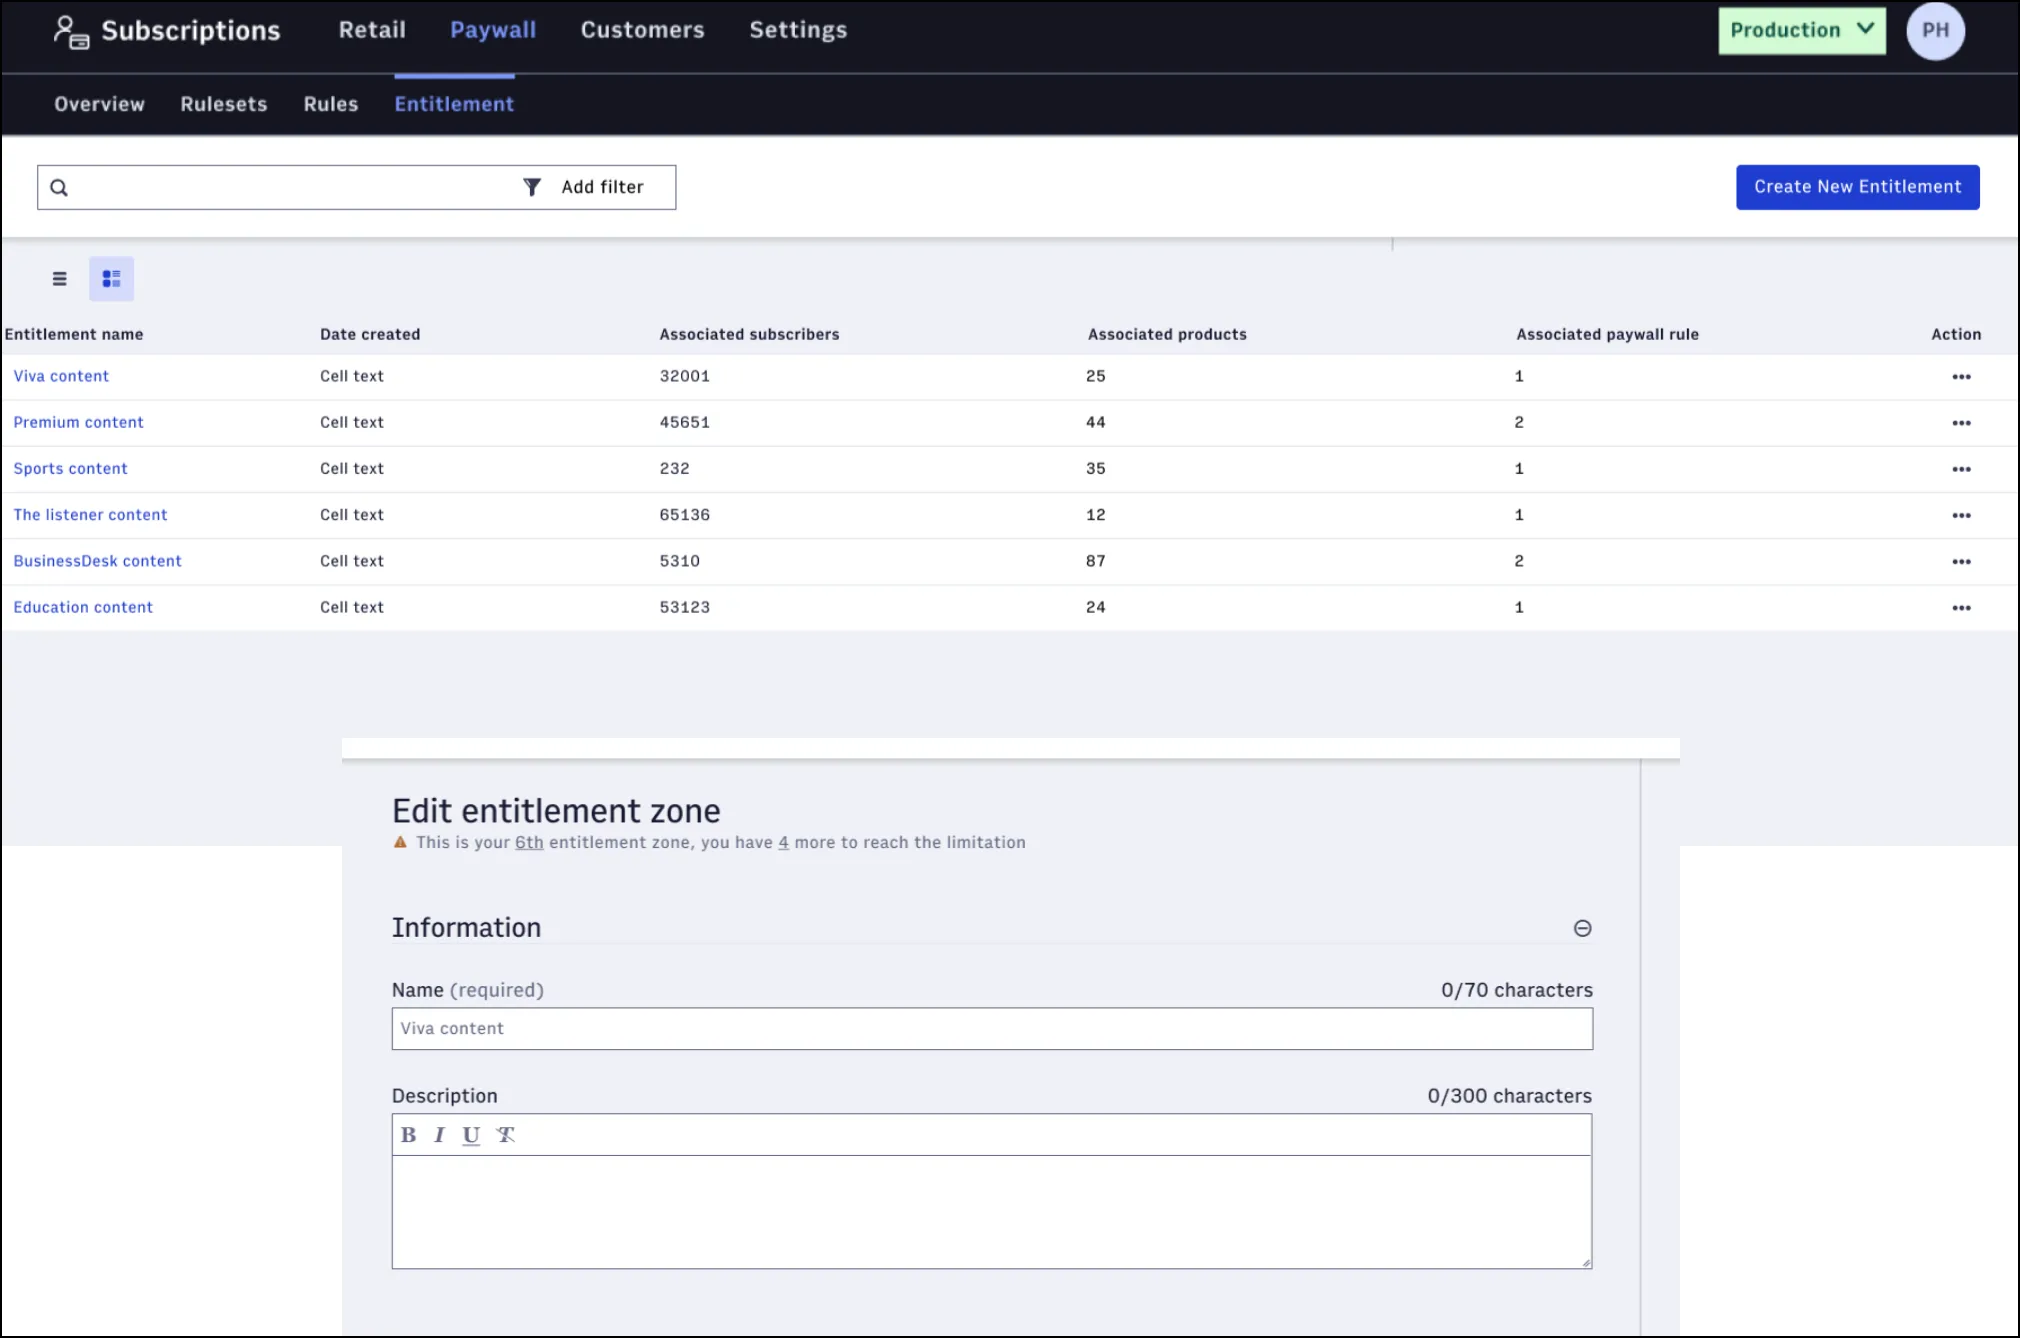Open the Paywall menu
Viewport: 2020px width, 1338px height.
(x=493, y=30)
